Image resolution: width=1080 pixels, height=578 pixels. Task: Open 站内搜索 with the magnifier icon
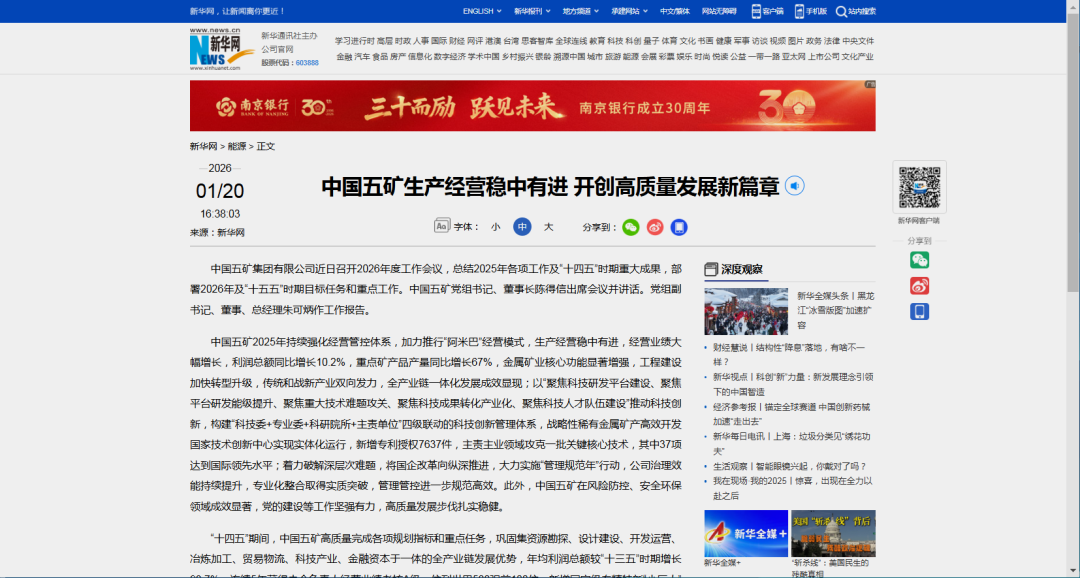pyautogui.click(x=842, y=11)
